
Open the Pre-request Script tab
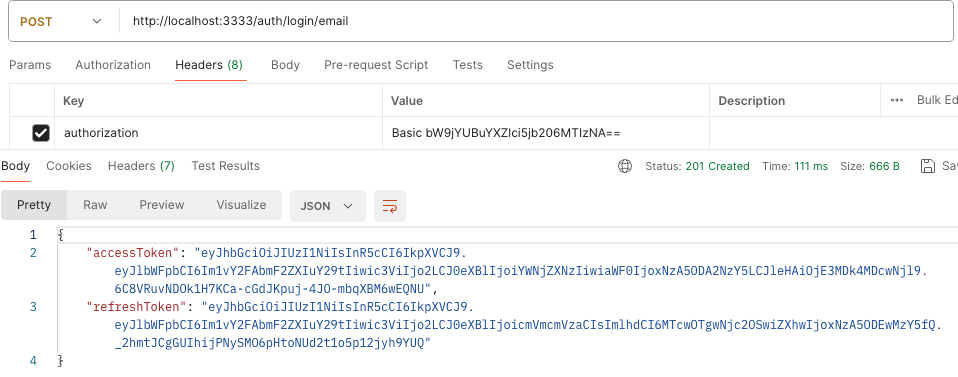coord(376,65)
